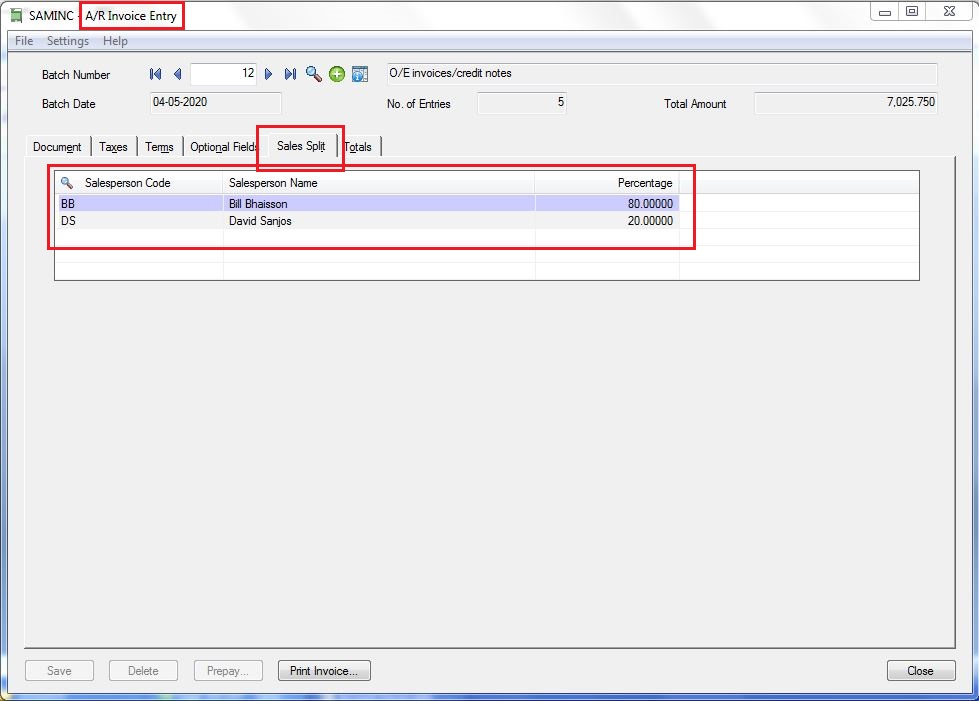Select salesperson code DS cell

pos(140,221)
